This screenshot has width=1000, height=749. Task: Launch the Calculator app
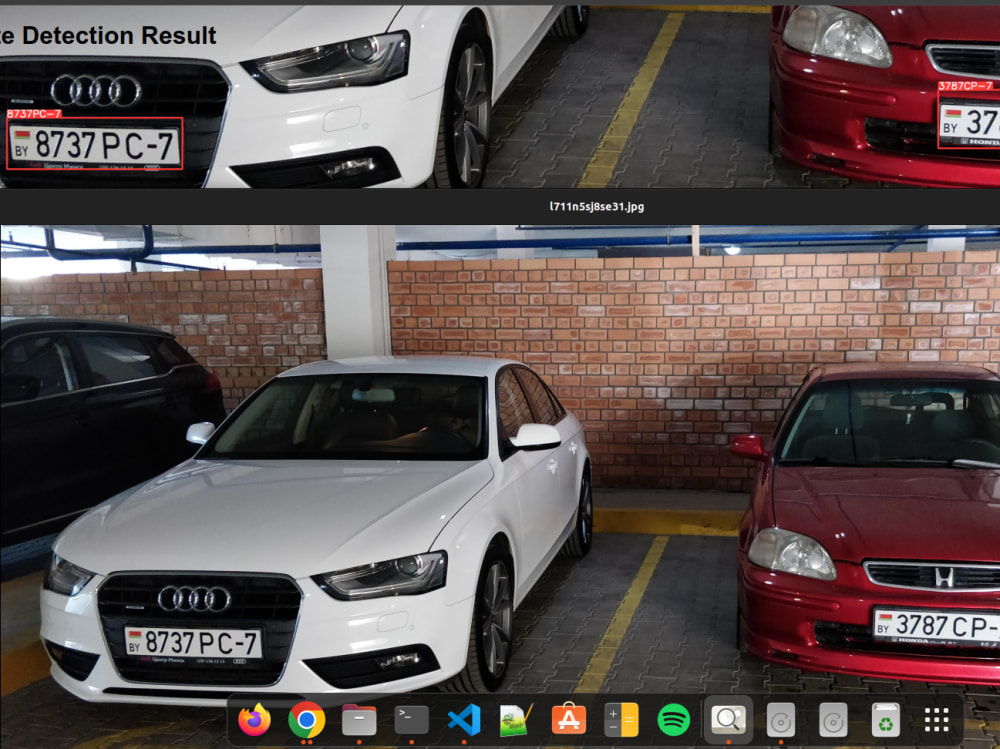pyautogui.click(x=621, y=720)
